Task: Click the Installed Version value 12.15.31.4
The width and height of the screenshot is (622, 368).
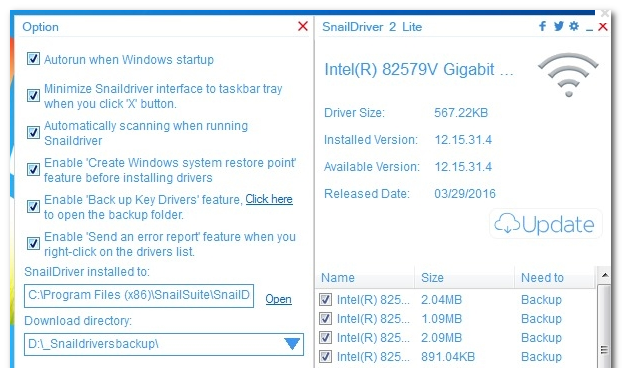Action: coord(463,140)
